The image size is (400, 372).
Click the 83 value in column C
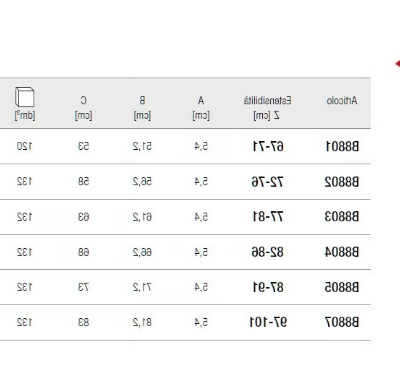click(x=84, y=322)
